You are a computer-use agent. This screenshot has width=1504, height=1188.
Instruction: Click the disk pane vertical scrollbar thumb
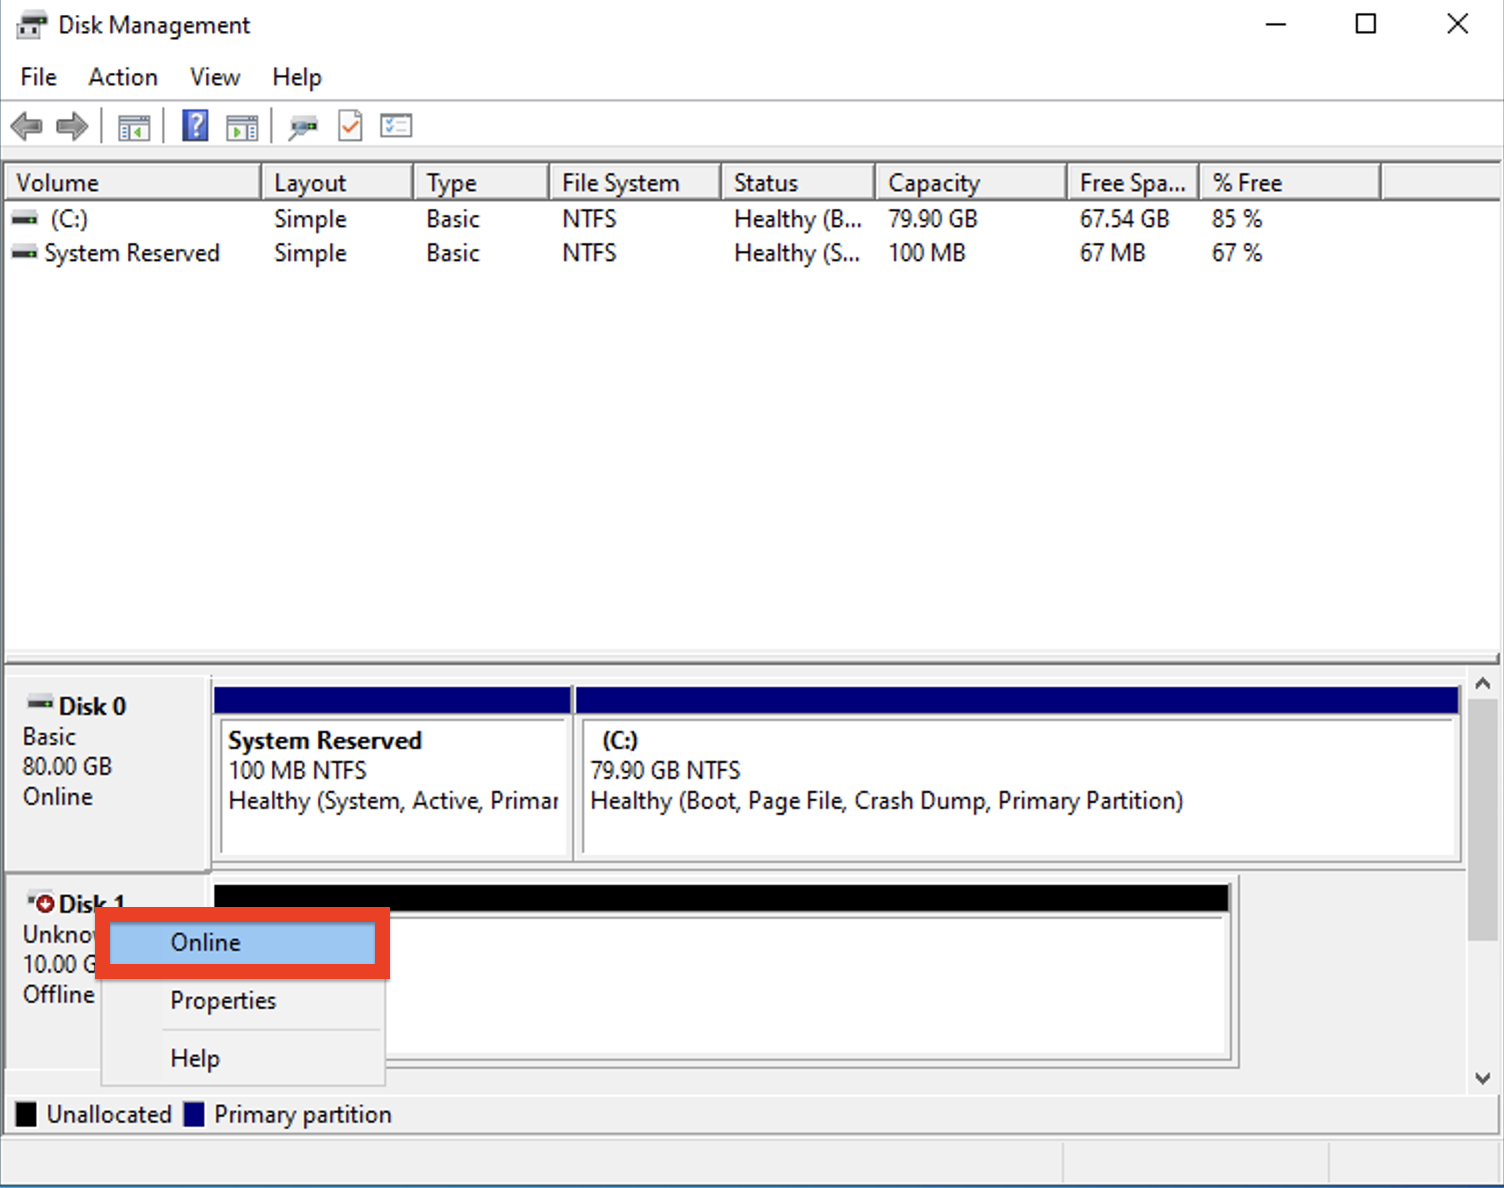click(1483, 820)
